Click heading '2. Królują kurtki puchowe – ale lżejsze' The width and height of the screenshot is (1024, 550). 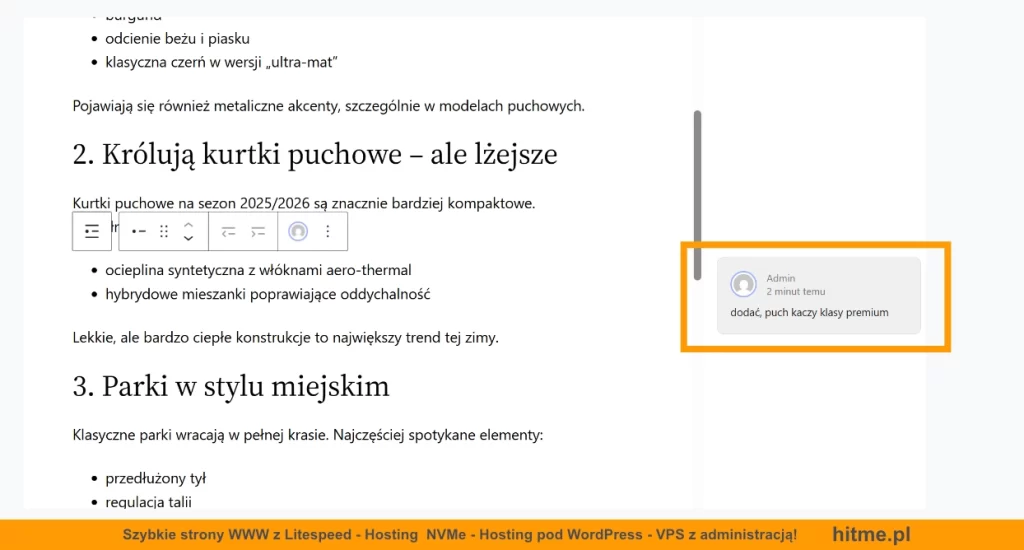click(x=315, y=155)
